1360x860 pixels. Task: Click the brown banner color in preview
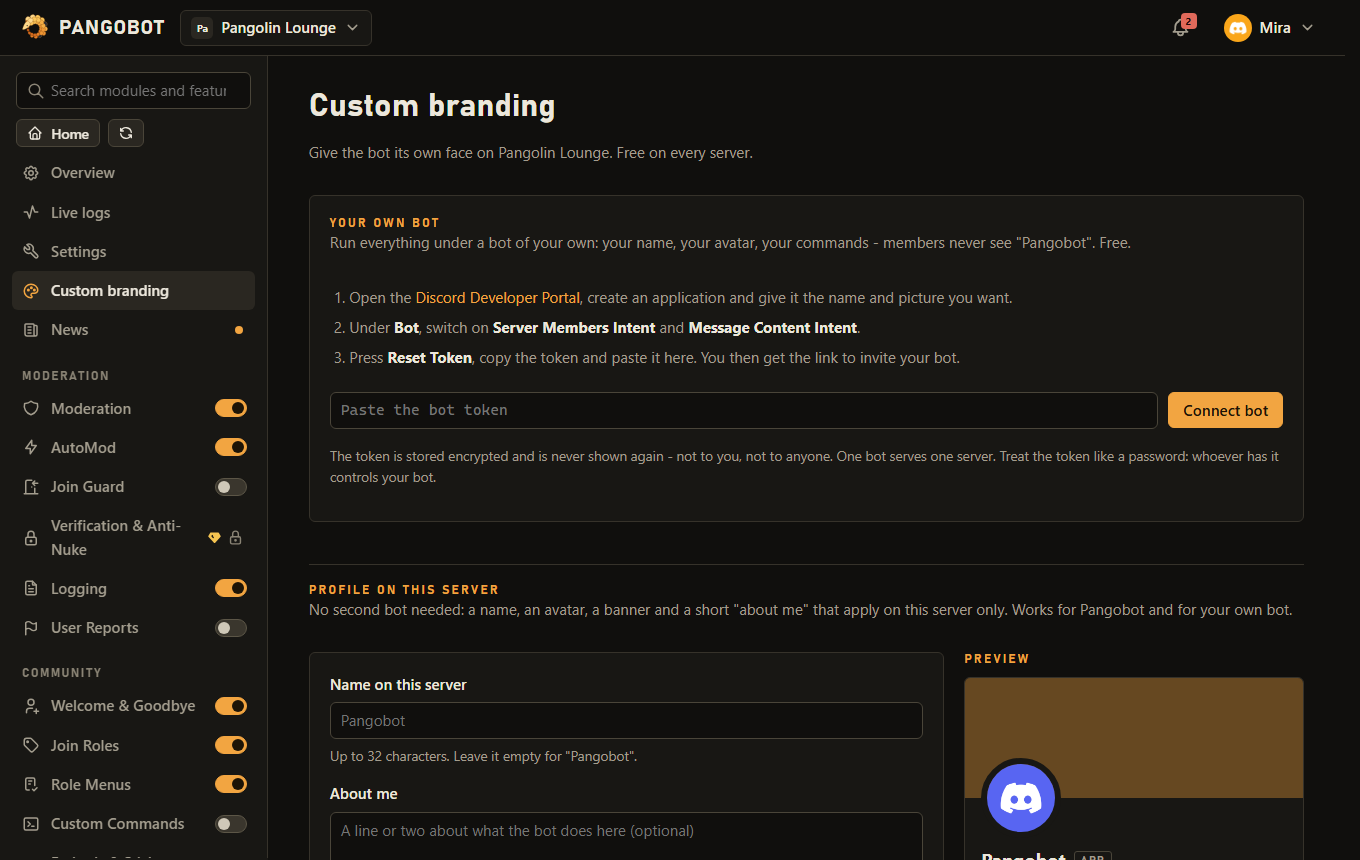(1133, 737)
